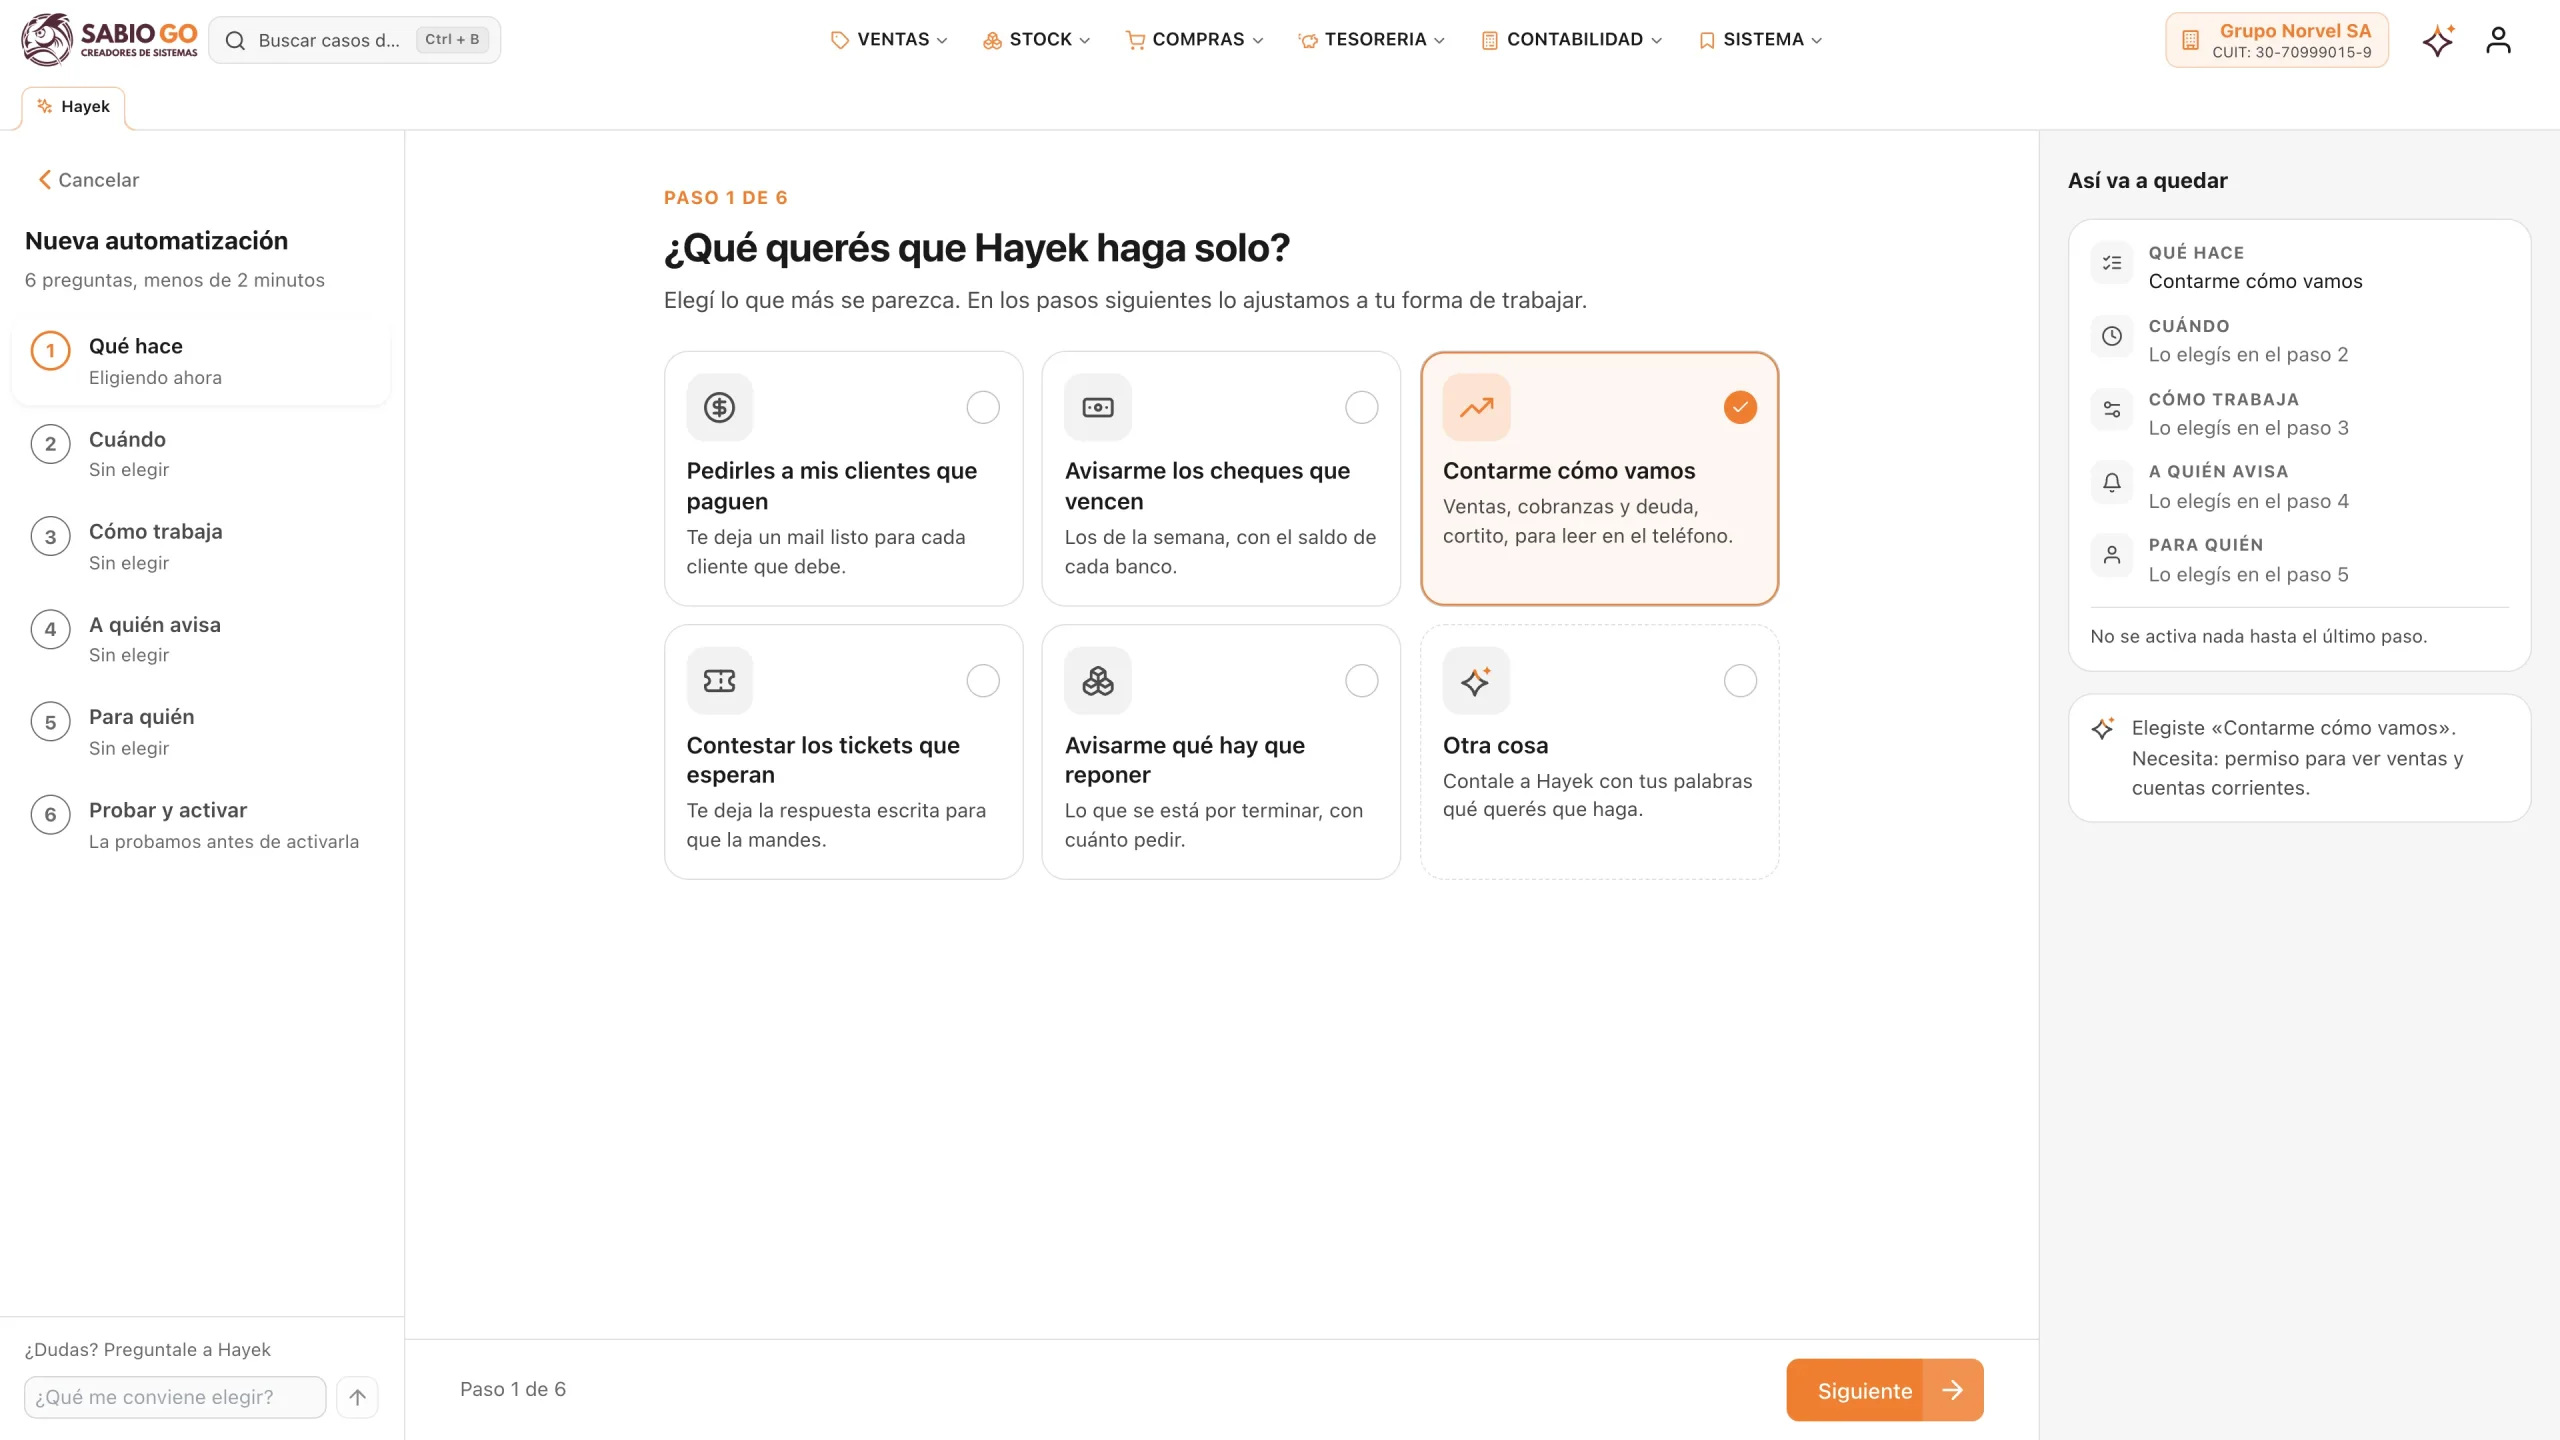This screenshot has height=1440, width=2560.
Task: Select radio for Otra cosa option
Action: (1740, 681)
